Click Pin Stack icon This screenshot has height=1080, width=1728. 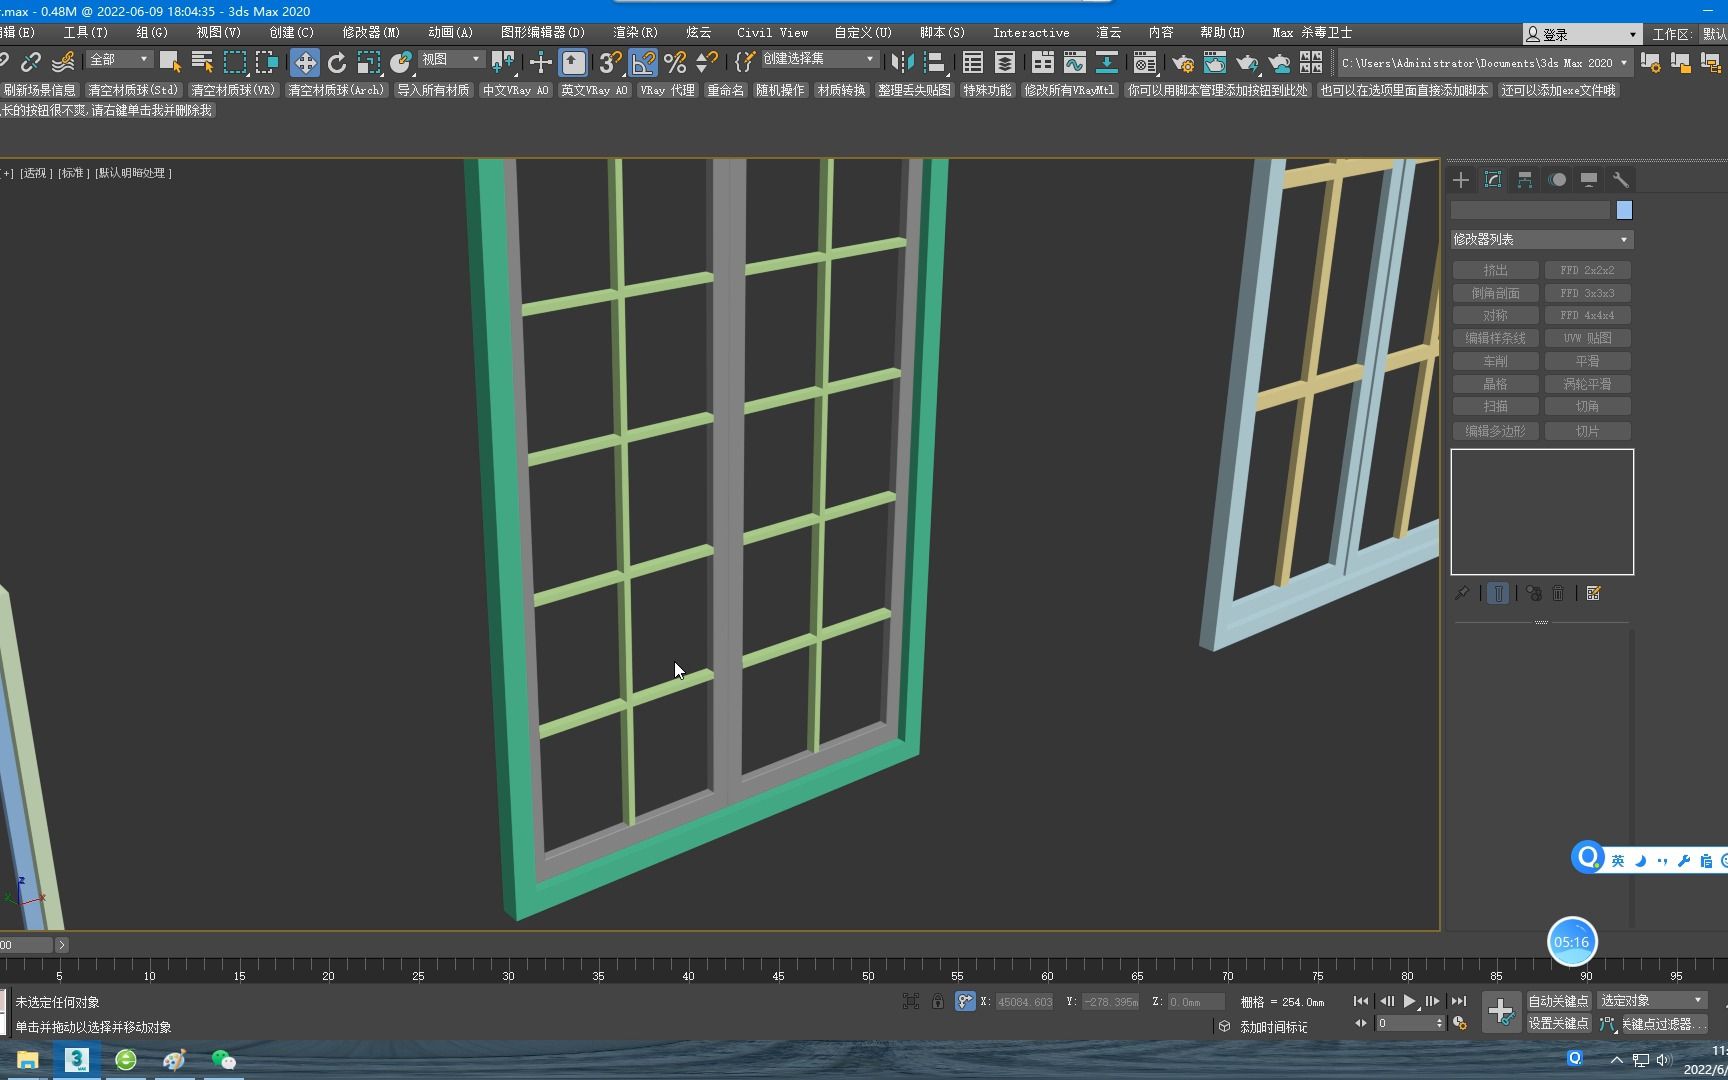coord(1462,594)
